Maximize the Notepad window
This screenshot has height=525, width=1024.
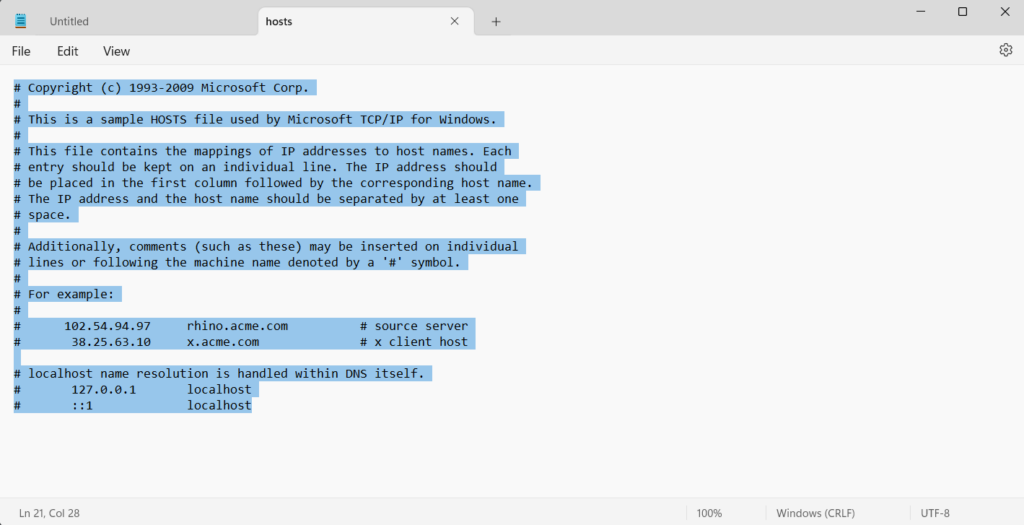(963, 11)
